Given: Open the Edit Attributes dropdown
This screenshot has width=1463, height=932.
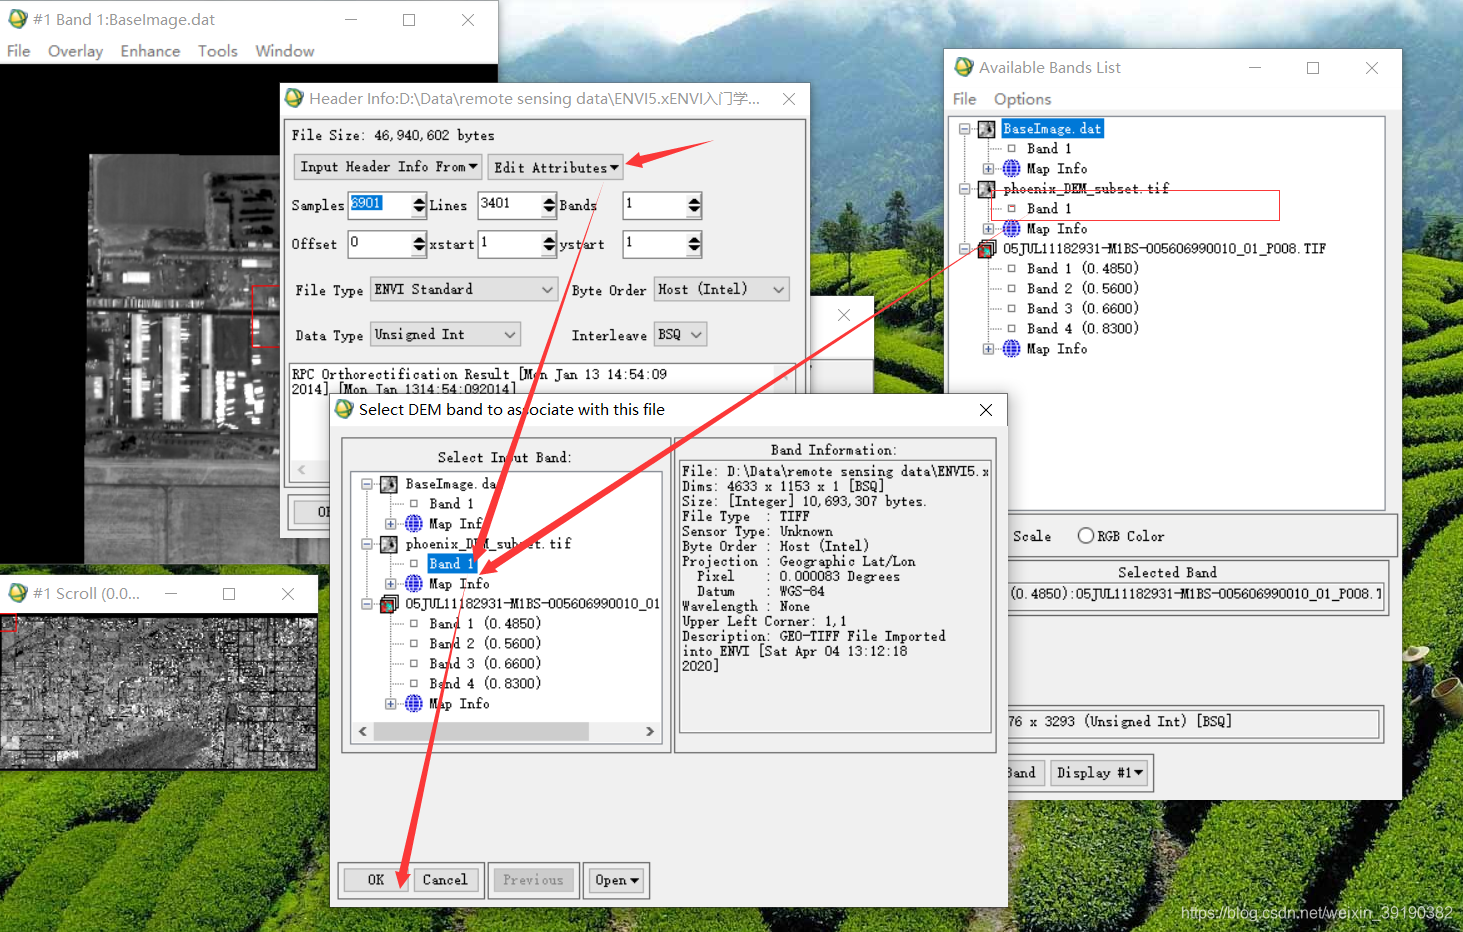Looking at the screenshot, I should point(556,167).
